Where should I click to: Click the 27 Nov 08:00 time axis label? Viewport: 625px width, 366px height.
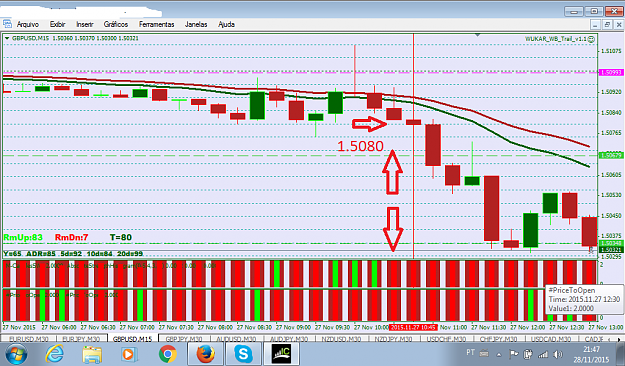(x=215, y=327)
